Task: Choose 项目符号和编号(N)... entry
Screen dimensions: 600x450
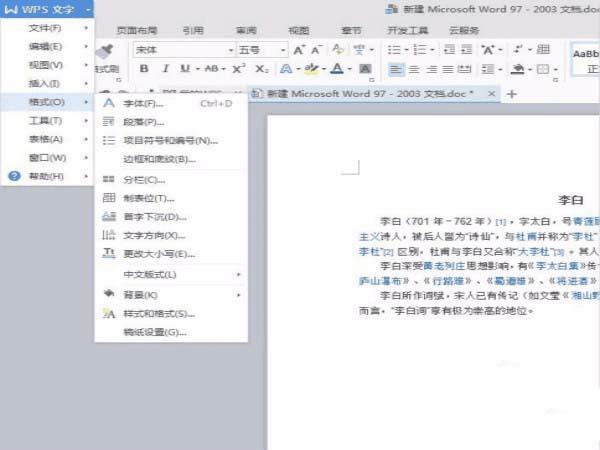Action: click(x=171, y=140)
